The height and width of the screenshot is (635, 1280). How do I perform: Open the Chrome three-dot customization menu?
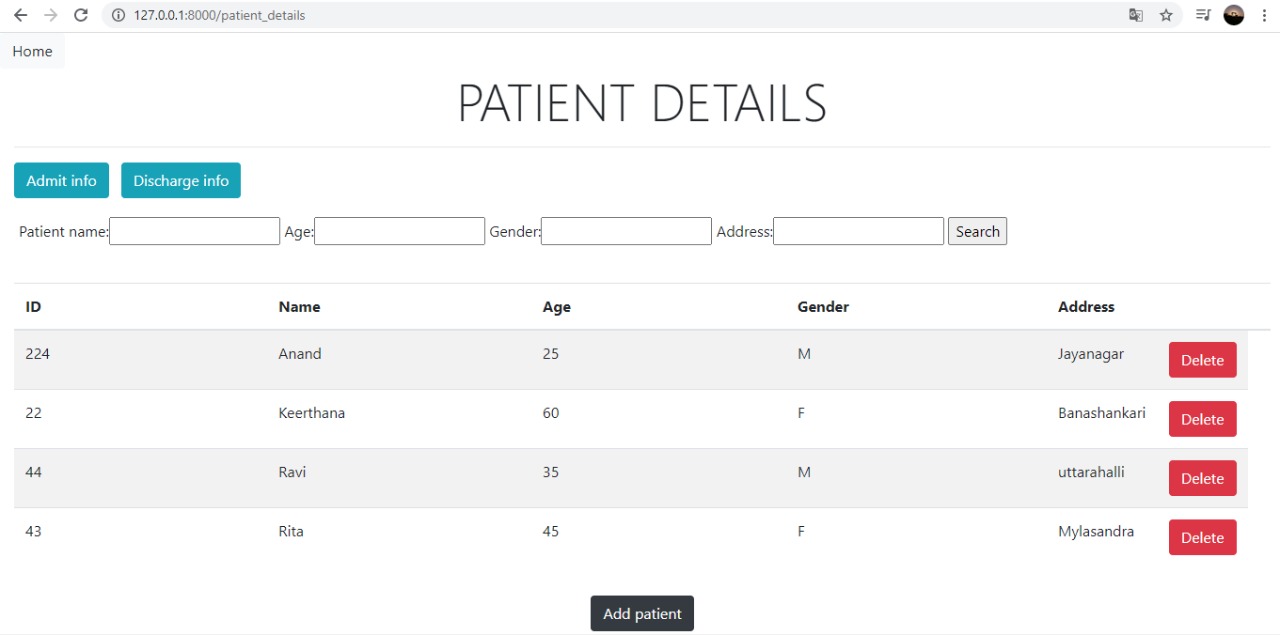1262,15
